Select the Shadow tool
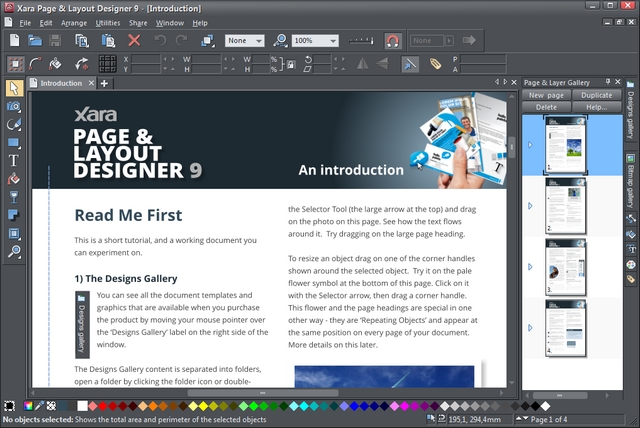 tap(13, 215)
